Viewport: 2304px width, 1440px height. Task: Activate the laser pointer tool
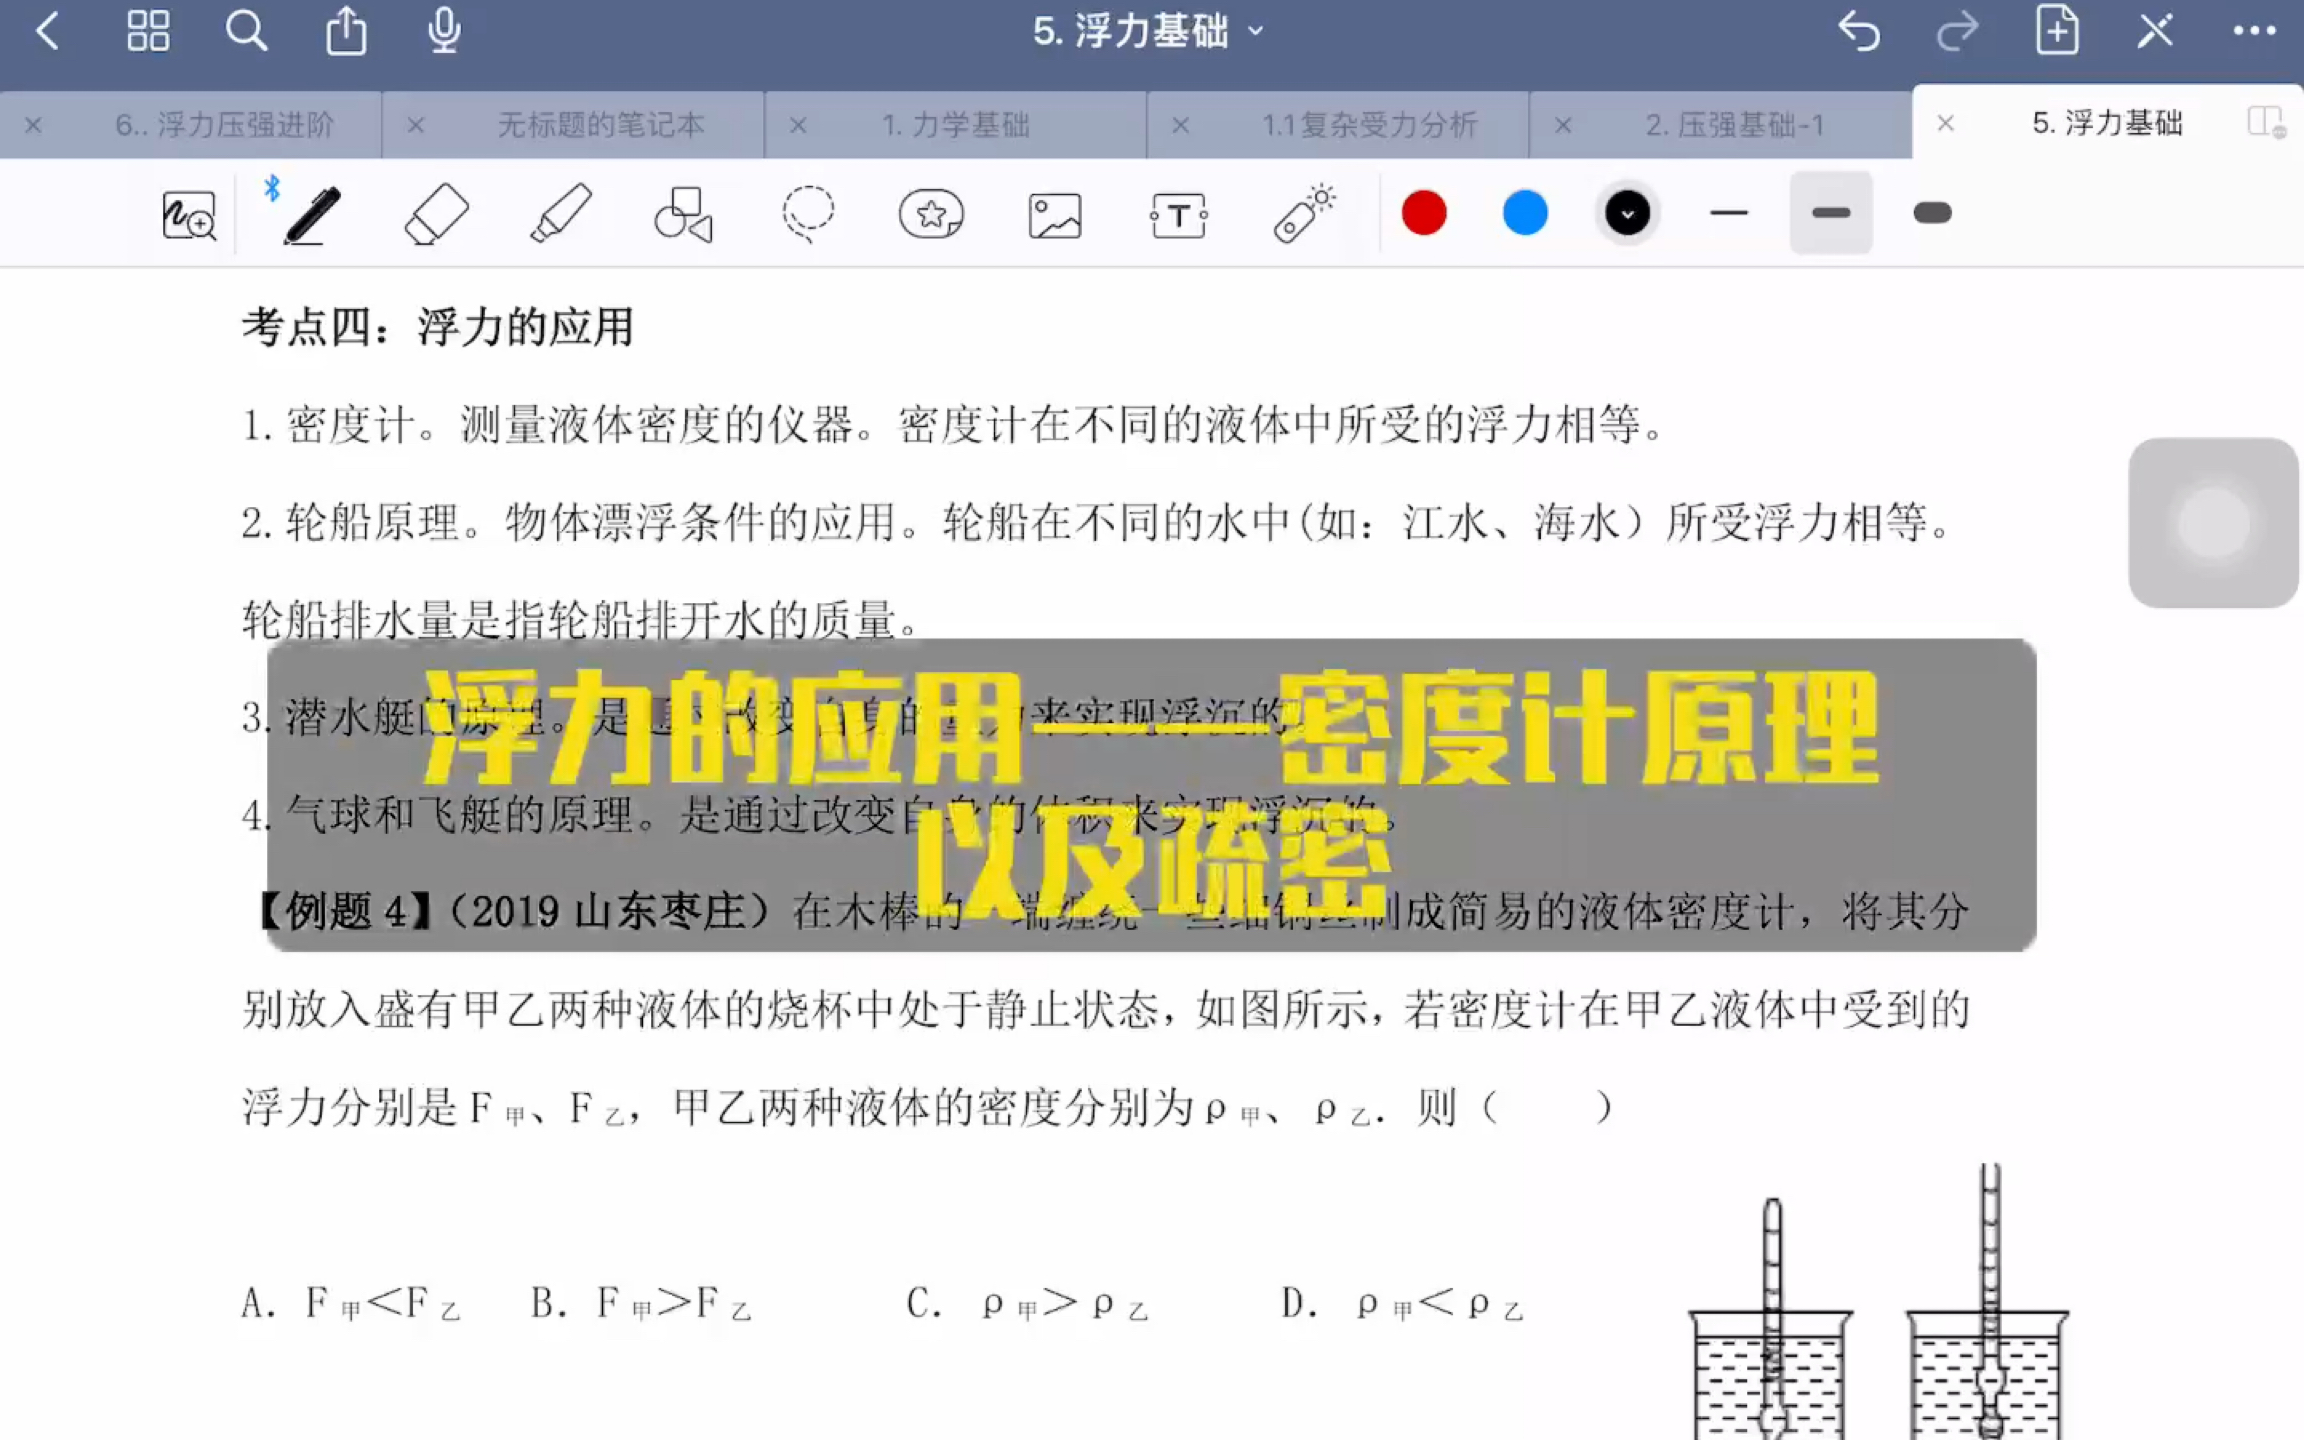click(x=1300, y=213)
